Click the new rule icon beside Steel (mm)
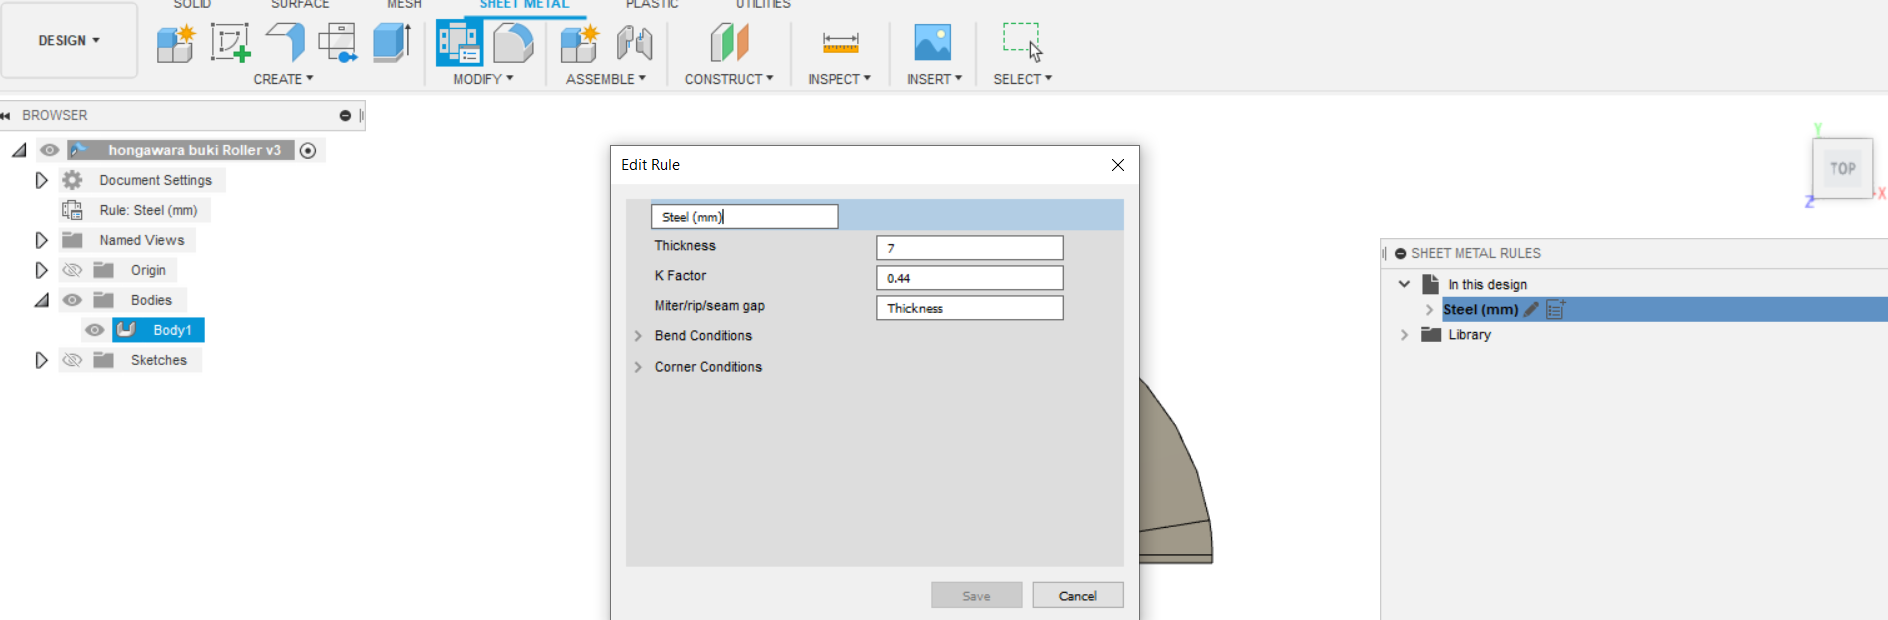The width and height of the screenshot is (1888, 620). point(1556,309)
